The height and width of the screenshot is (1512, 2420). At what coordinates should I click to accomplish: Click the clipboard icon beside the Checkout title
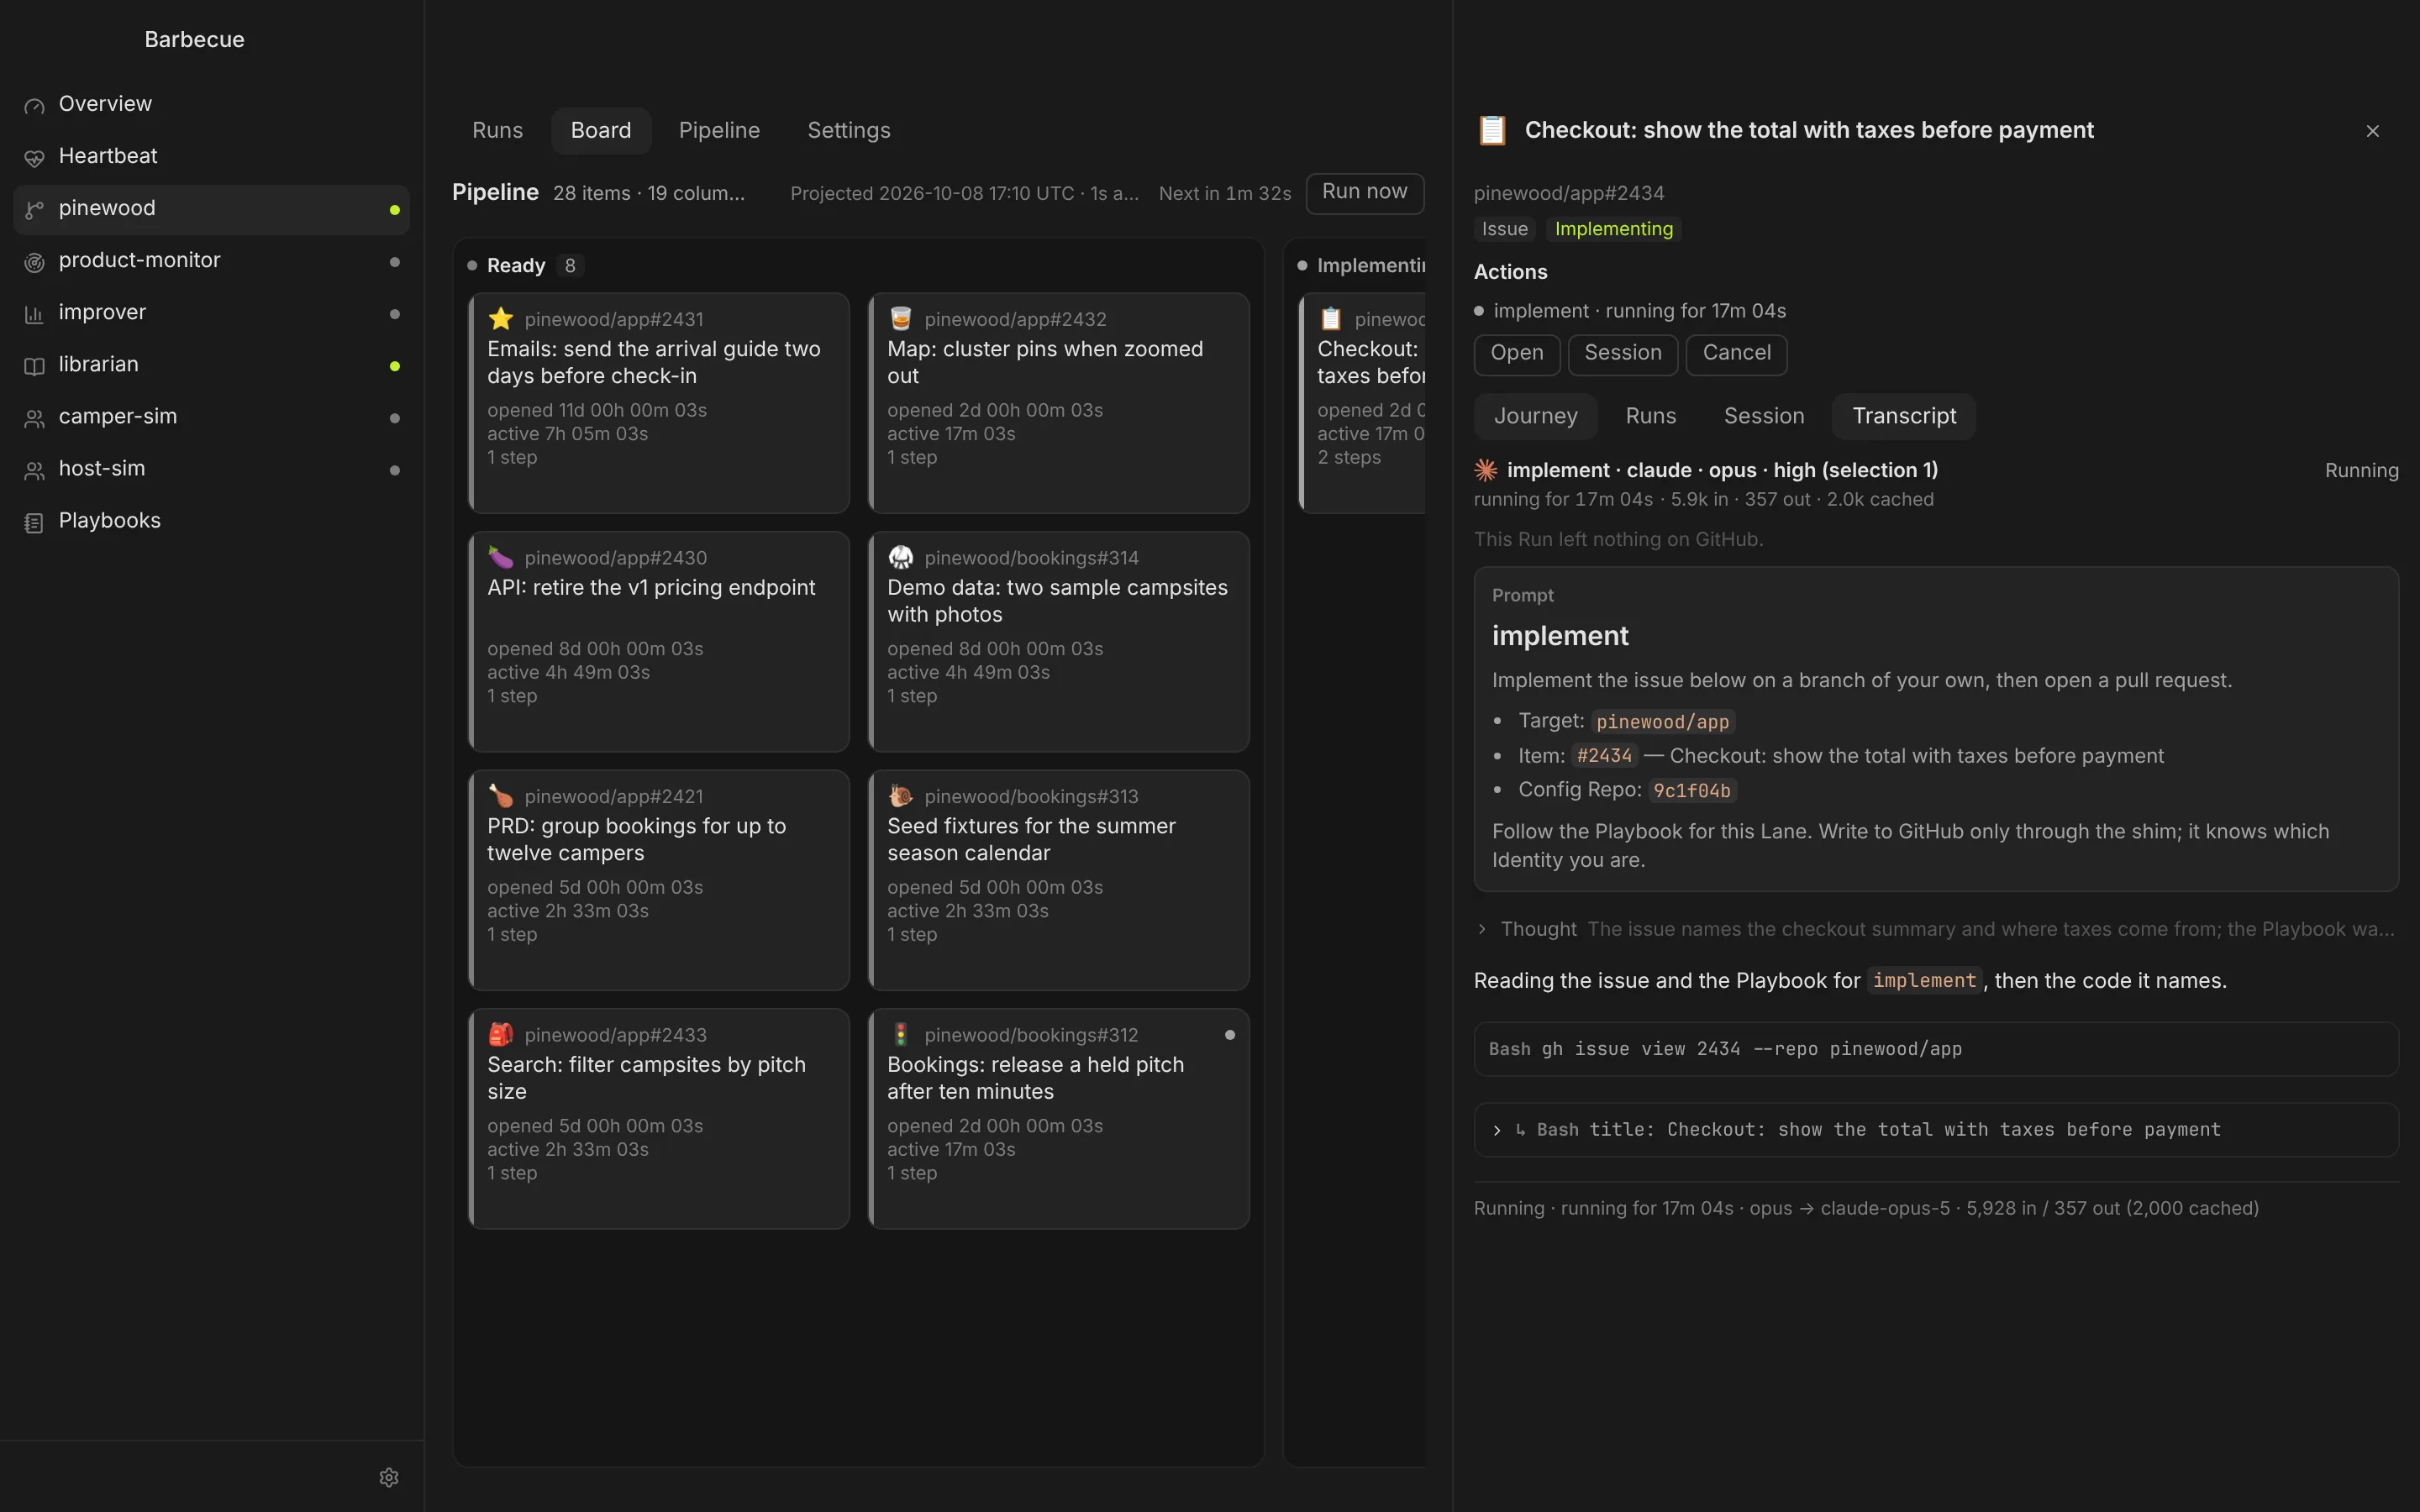coord(1492,130)
